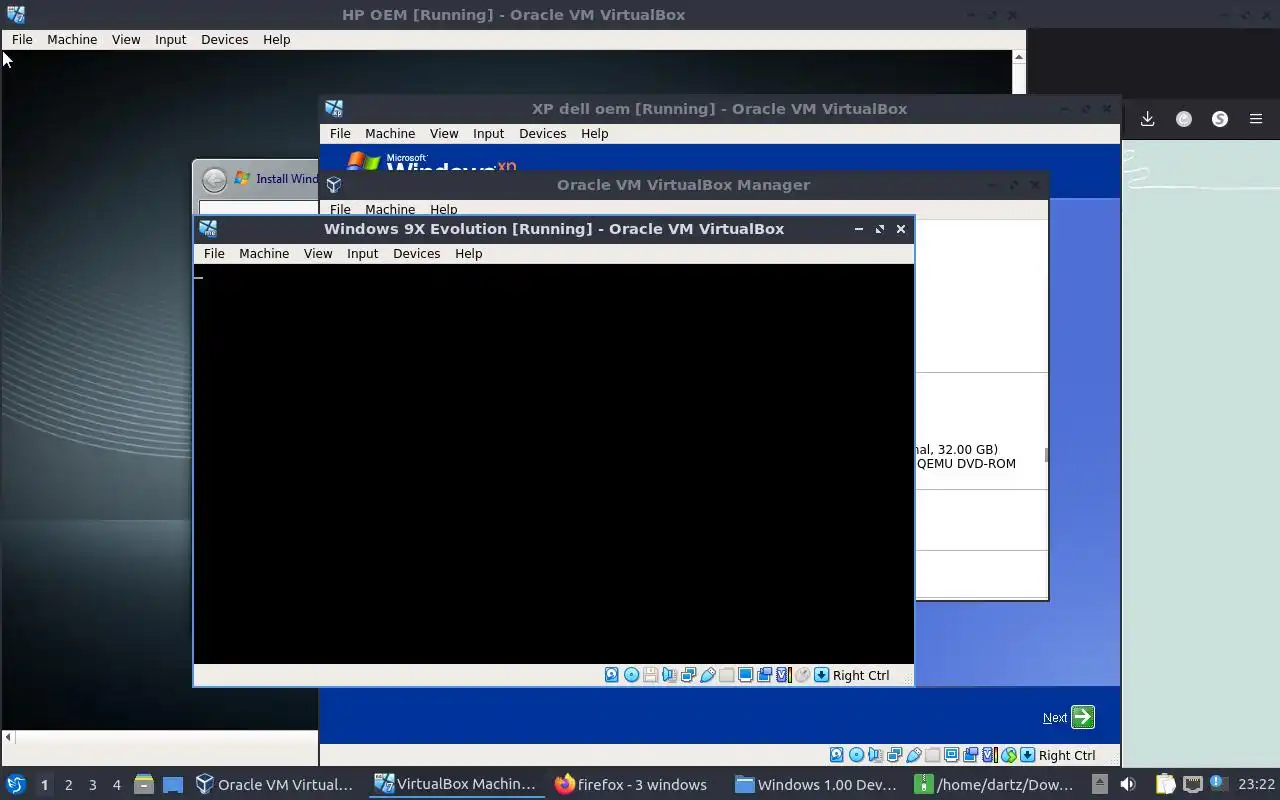The height and width of the screenshot is (800, 1280).
Task: Click mouse integration indicator in Windows 9X Evolution status bar
Action: point(802,675)
